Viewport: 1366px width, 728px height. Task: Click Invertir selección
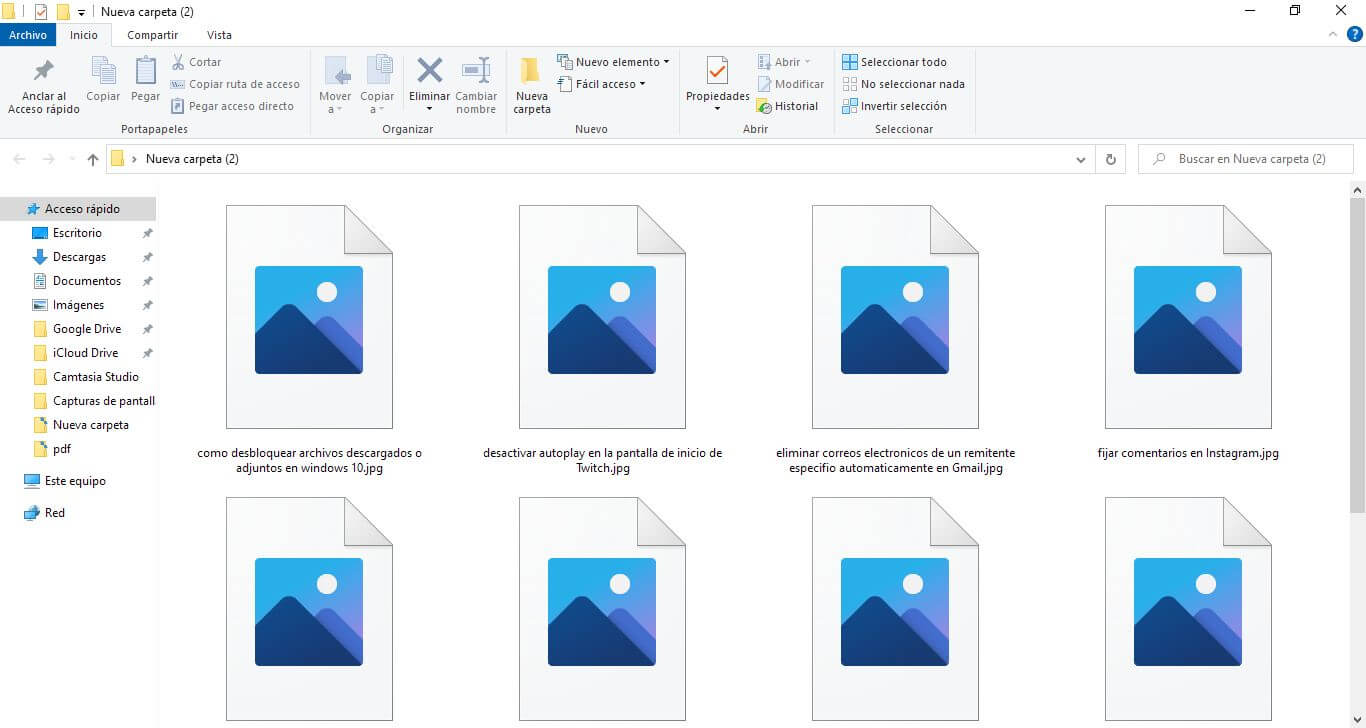894,106
